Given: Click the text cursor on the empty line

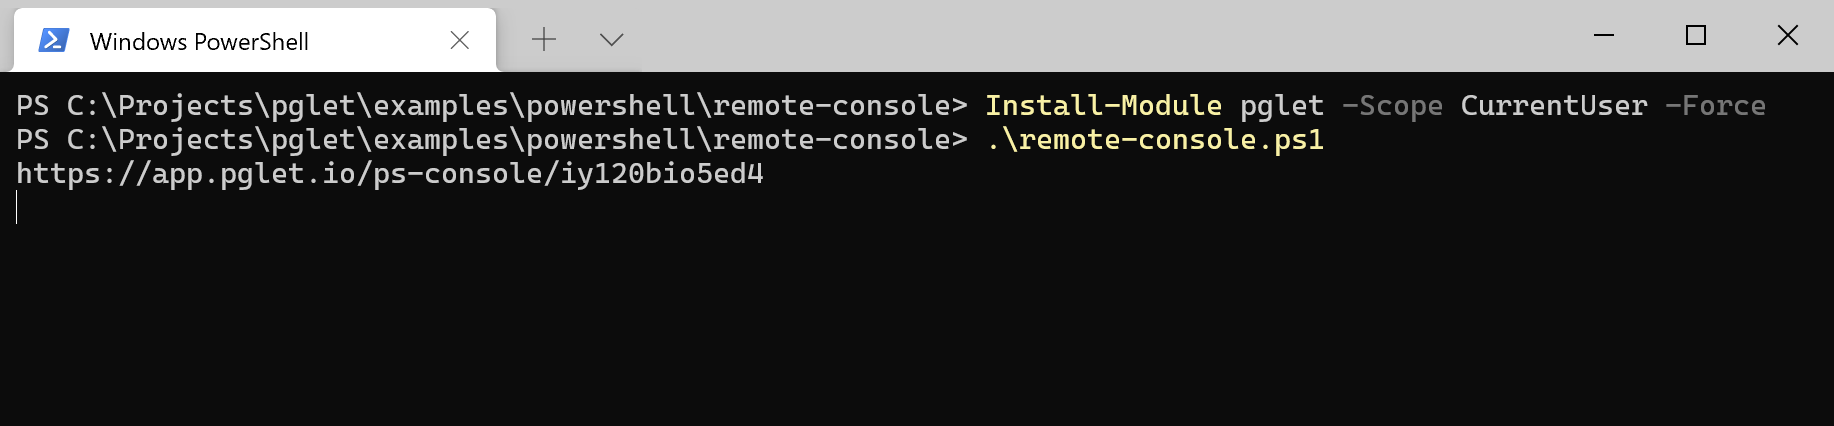Looking at the screenshot, I should coord(18,208).
